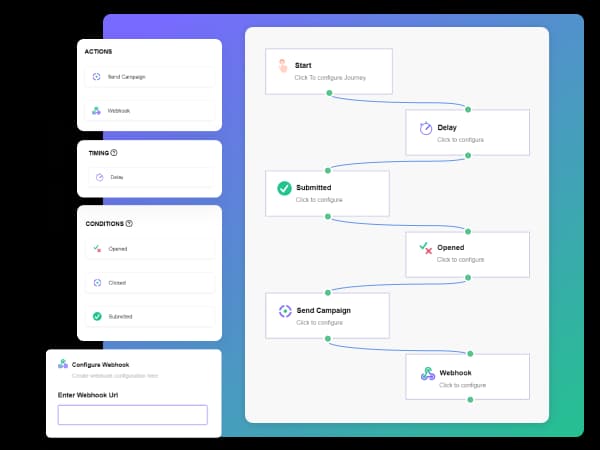Open the Submitted node to configure
The height and width of the screenshot is (450, 600).
(x=327, y=193)
